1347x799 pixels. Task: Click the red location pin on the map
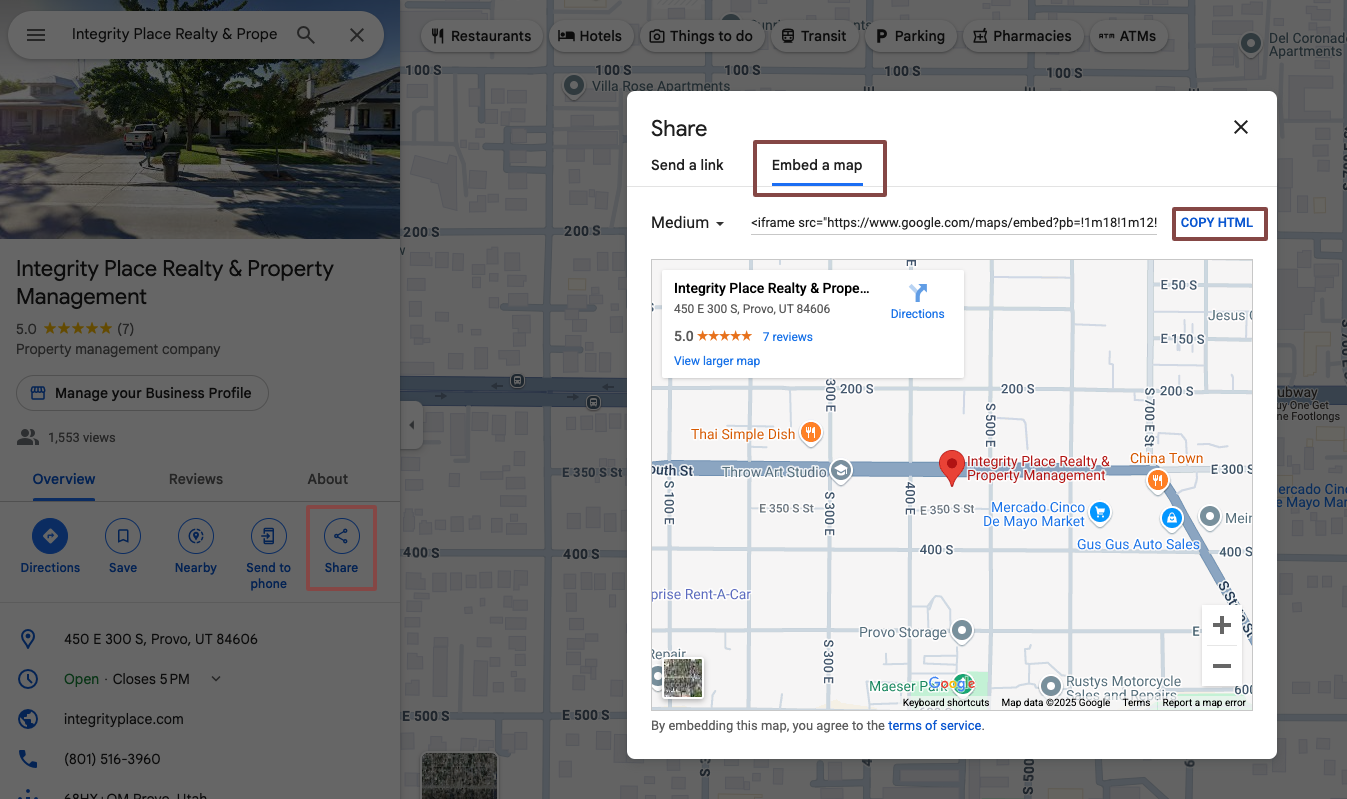click(x=952, y=467)
